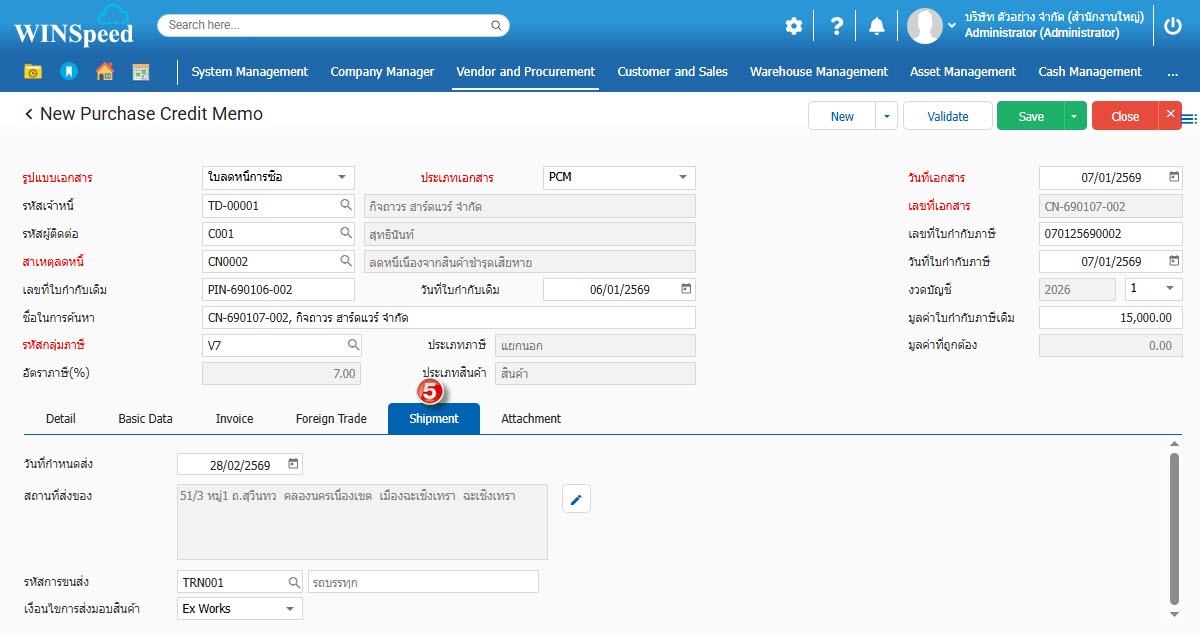1200x635 pixels.
Task: Open the settings gear icon
Action: (793, 26)
